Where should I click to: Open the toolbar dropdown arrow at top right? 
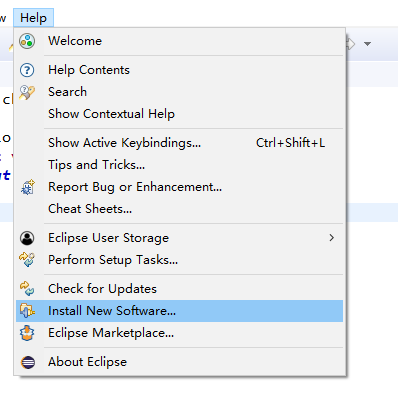367,44
